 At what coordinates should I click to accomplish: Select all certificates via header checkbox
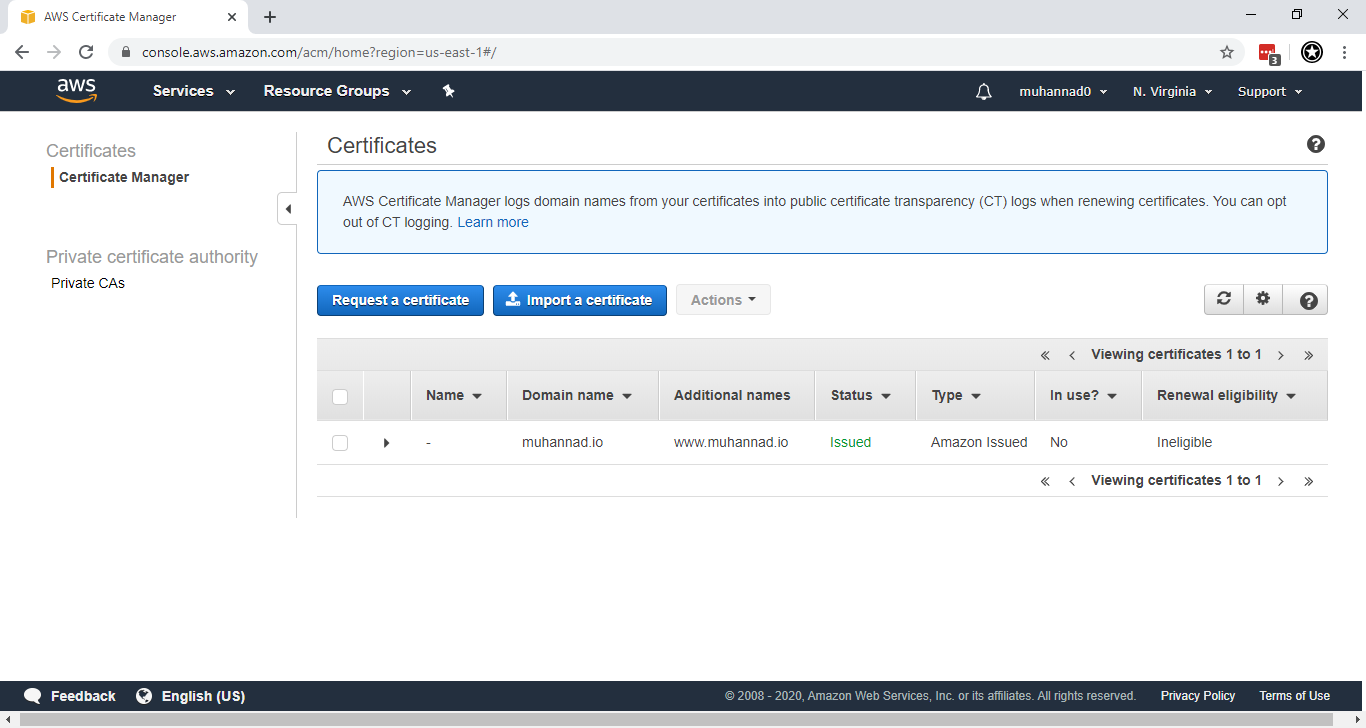[339, 395]
